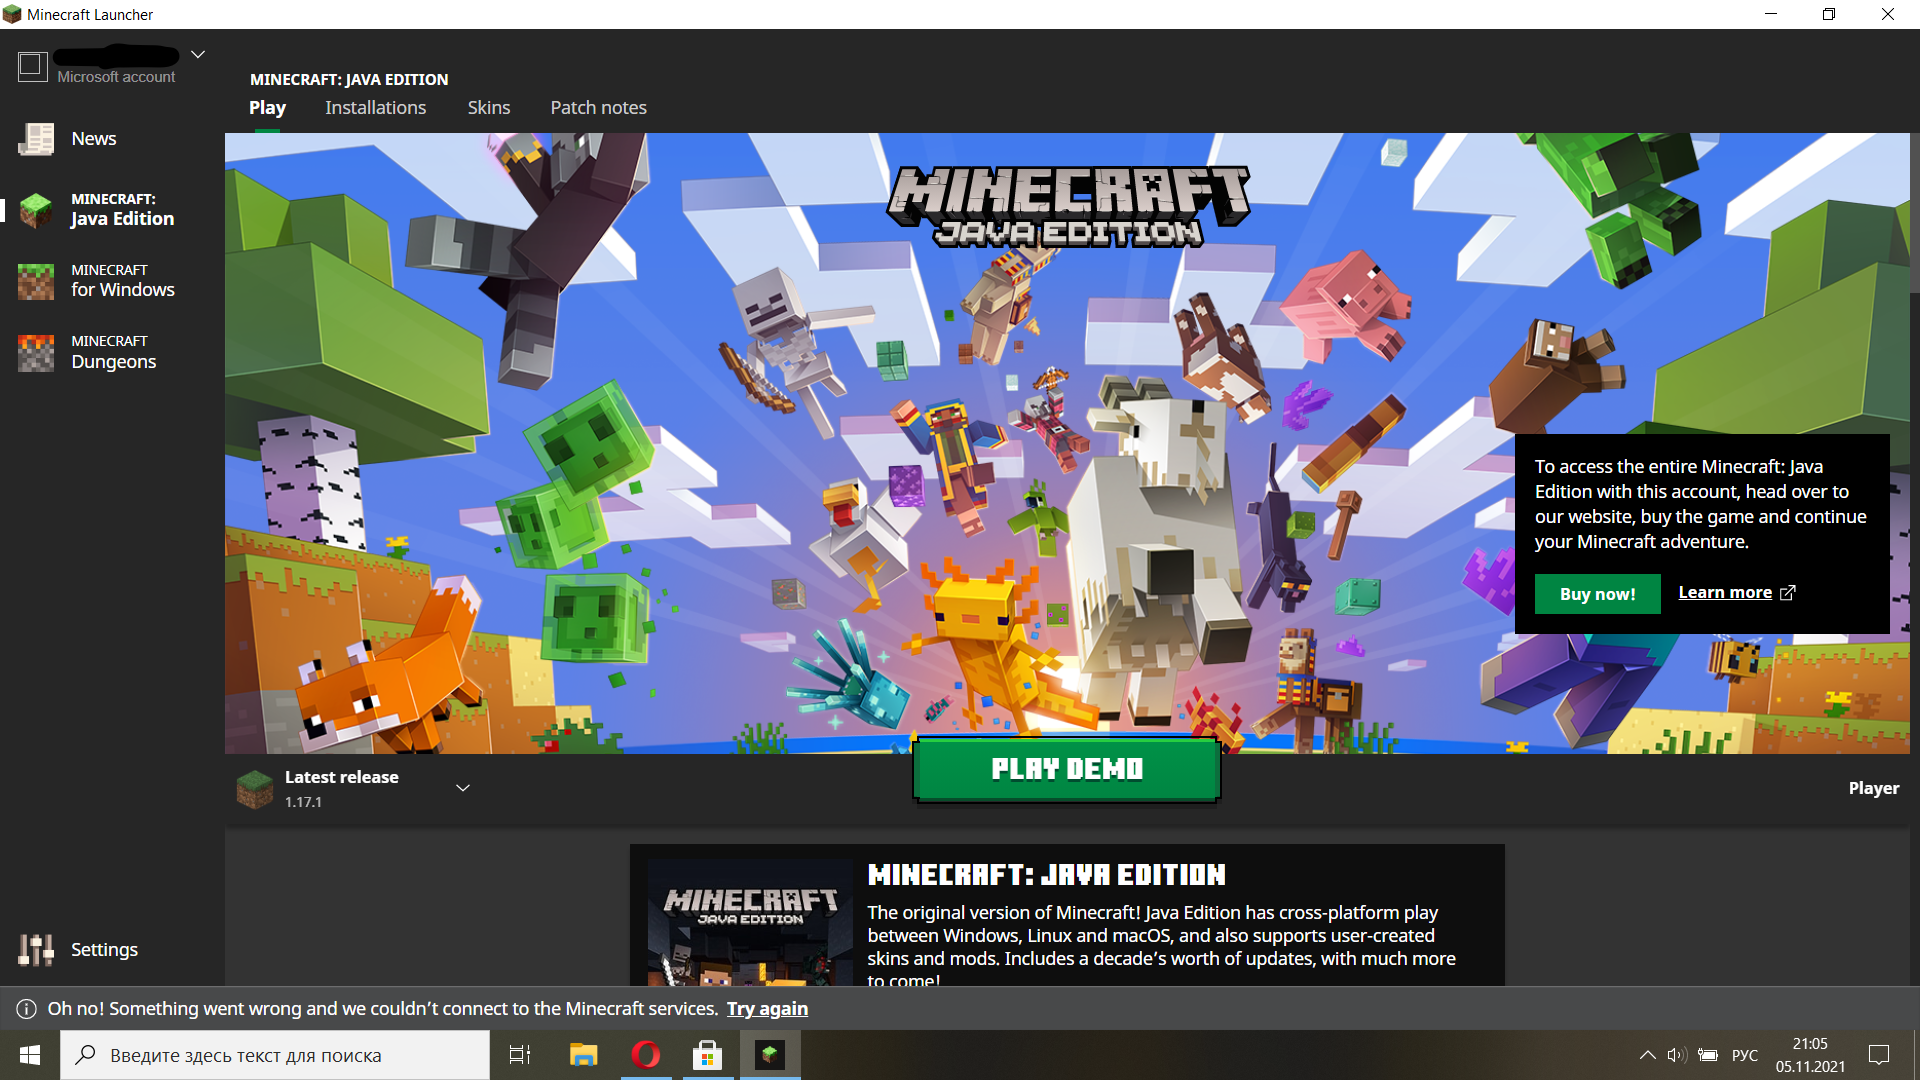Open Minecraft for Windows sidebar icon
This screenshot has height=1080, width=1920.
(36, 281)
